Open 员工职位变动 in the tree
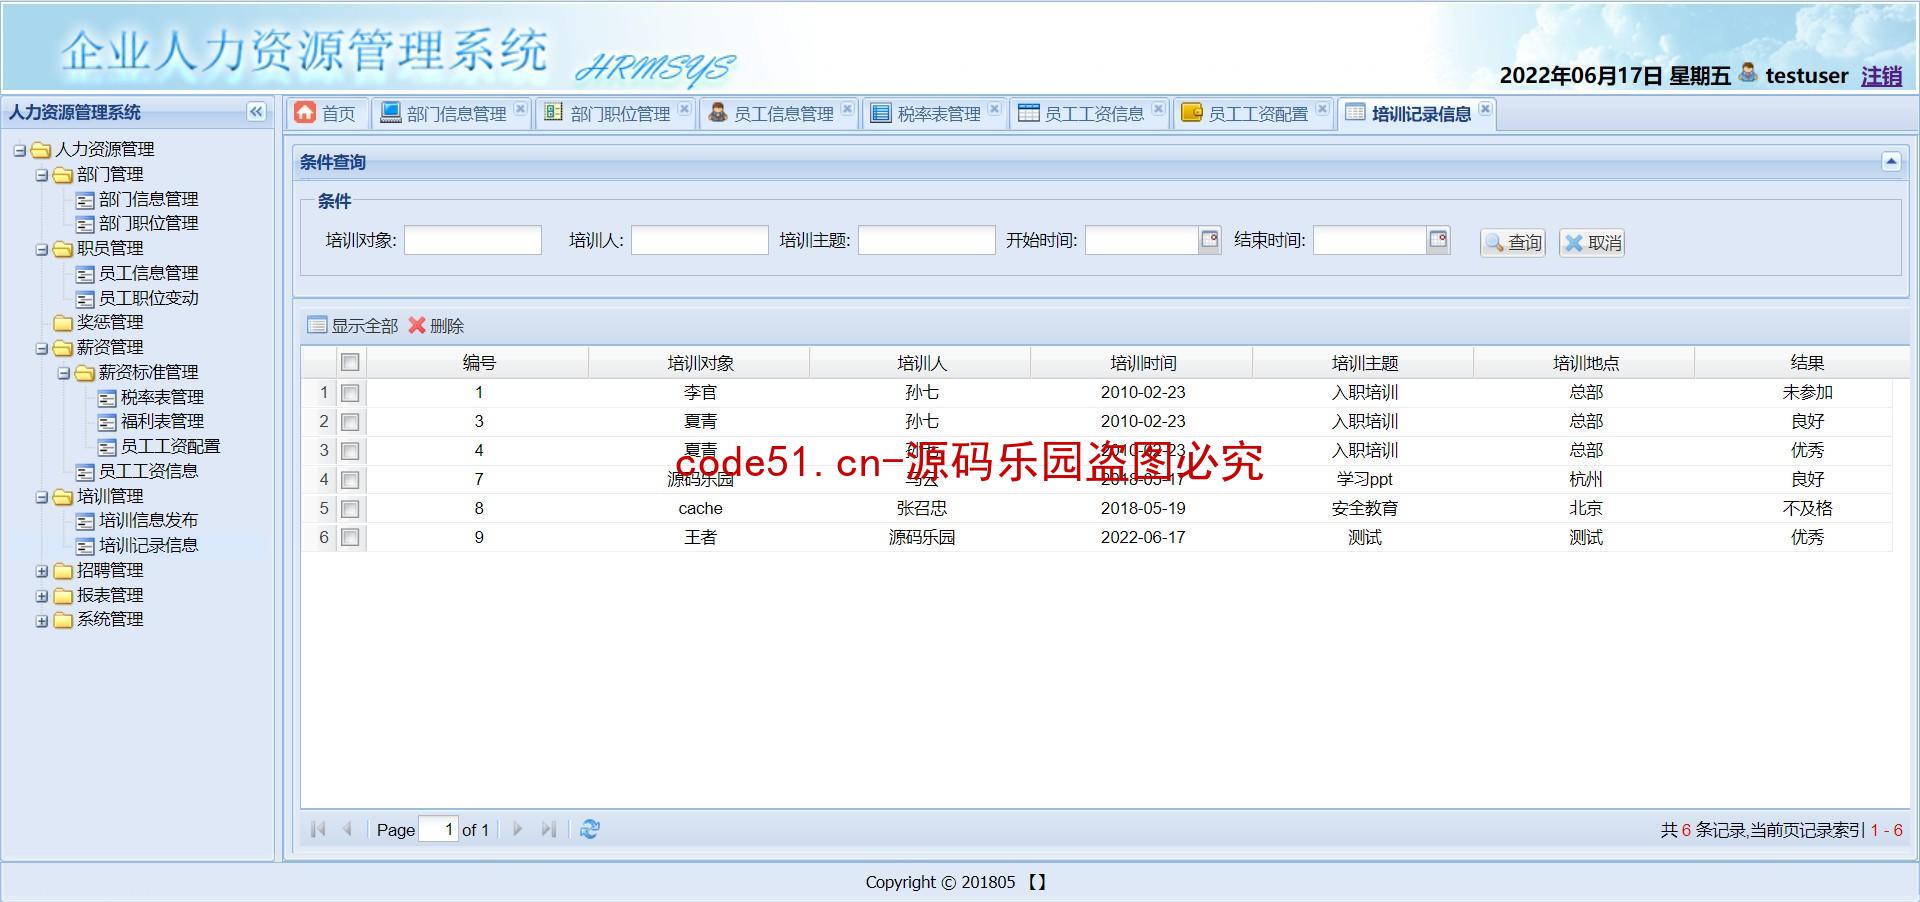The width and height of the screenshot is (1920, 902). (x=148, y=298)
